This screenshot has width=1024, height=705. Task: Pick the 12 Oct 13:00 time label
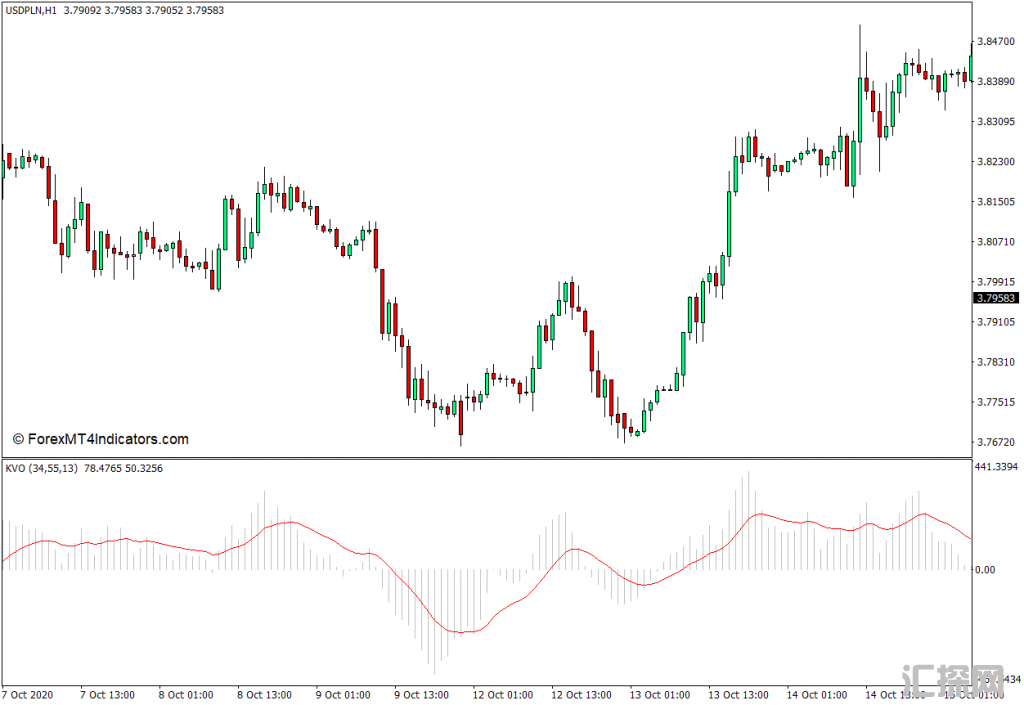[581, 695]
